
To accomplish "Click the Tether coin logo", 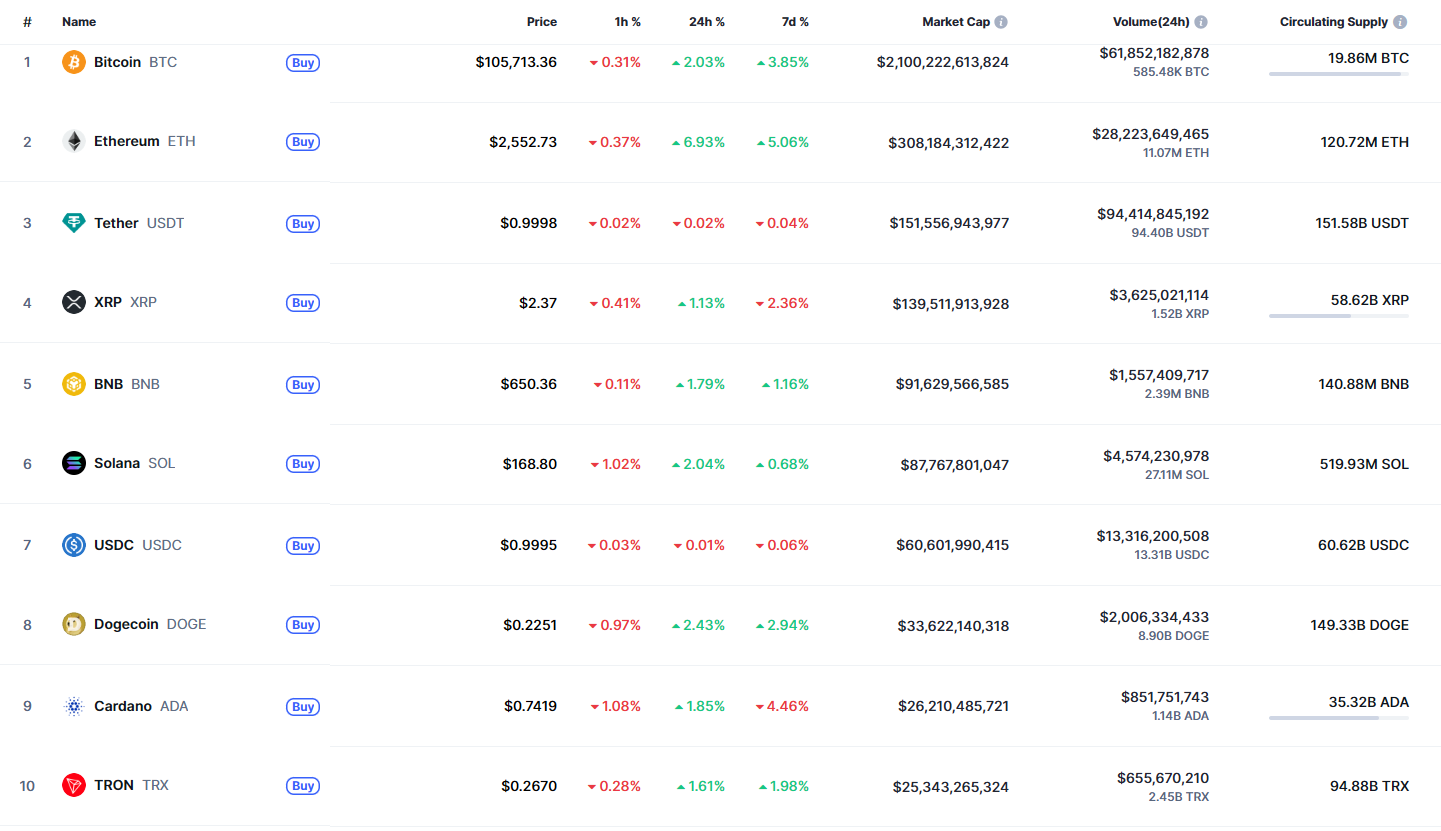I will tap(74, 223).
